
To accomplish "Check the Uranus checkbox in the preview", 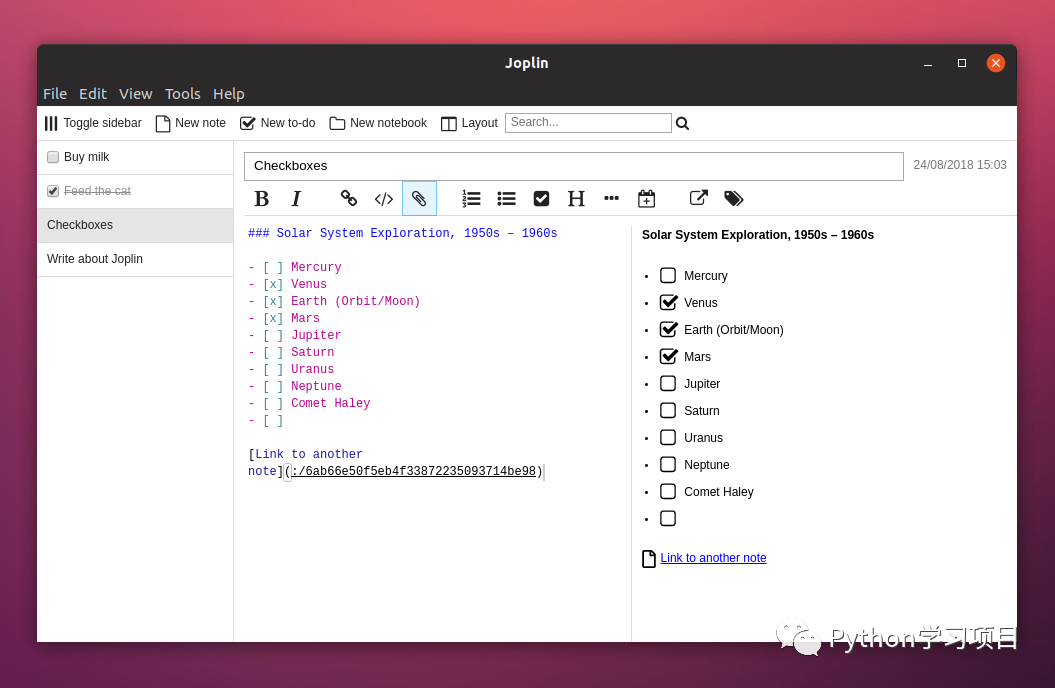I will 668,437.
